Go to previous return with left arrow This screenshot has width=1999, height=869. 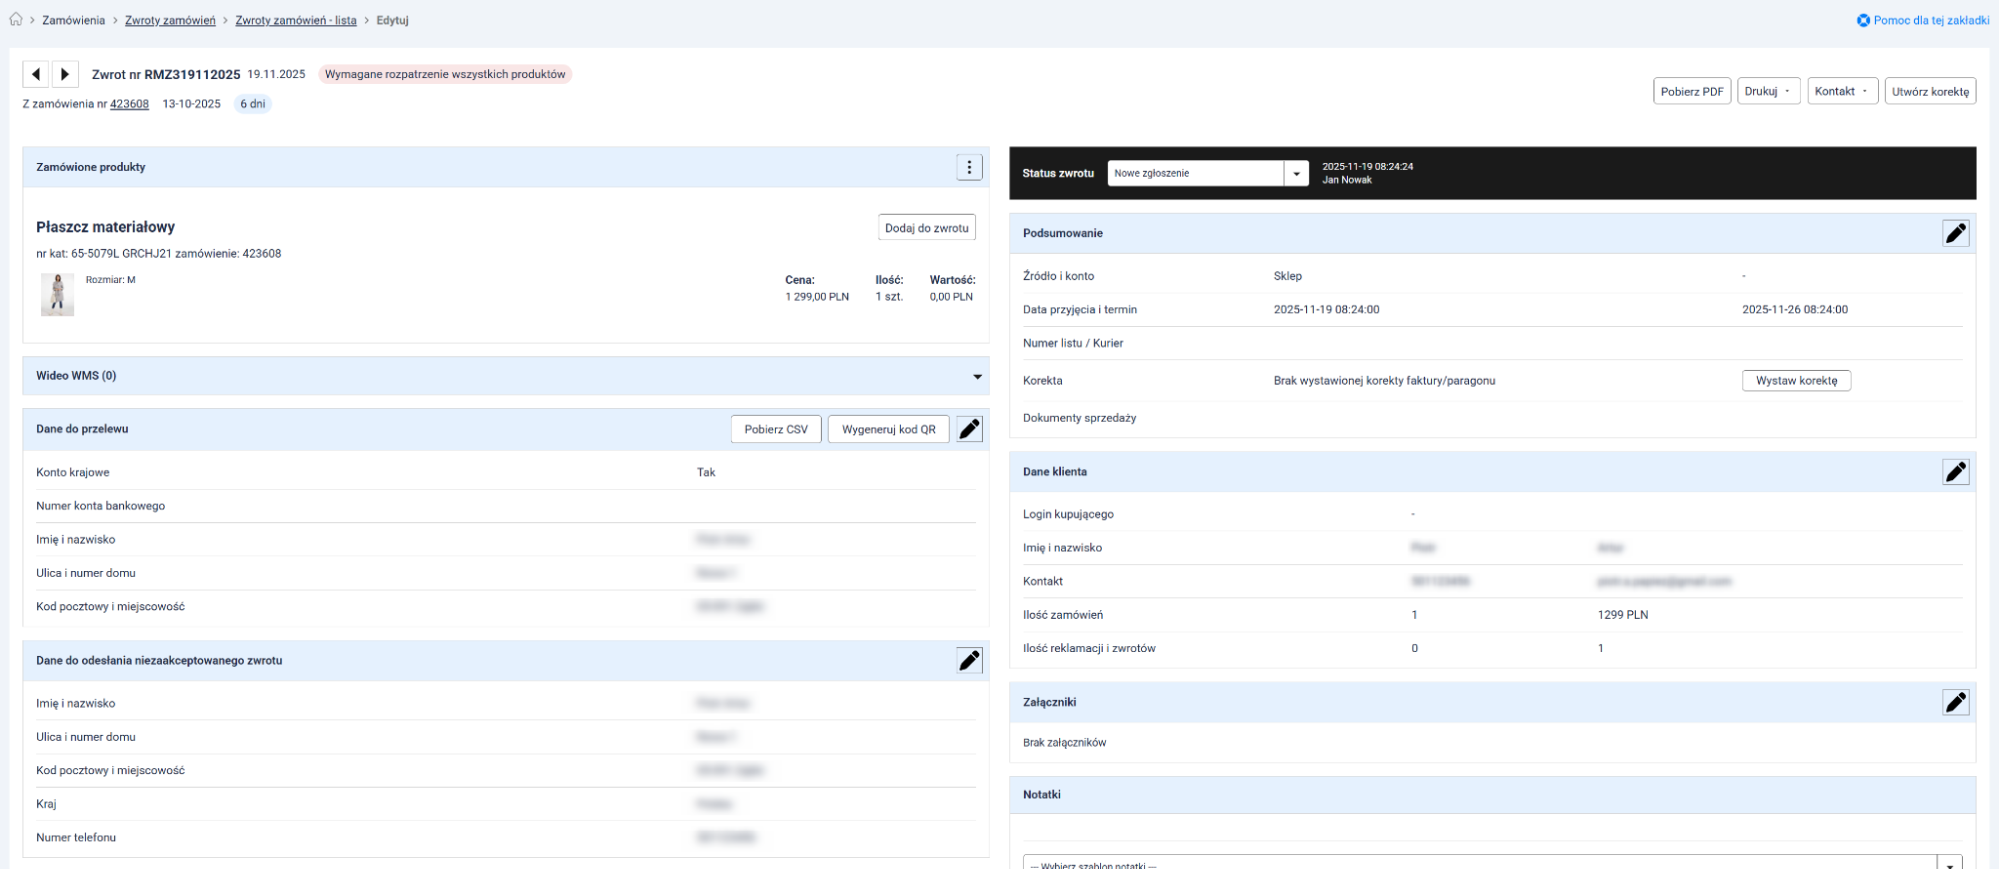[36, 74]
